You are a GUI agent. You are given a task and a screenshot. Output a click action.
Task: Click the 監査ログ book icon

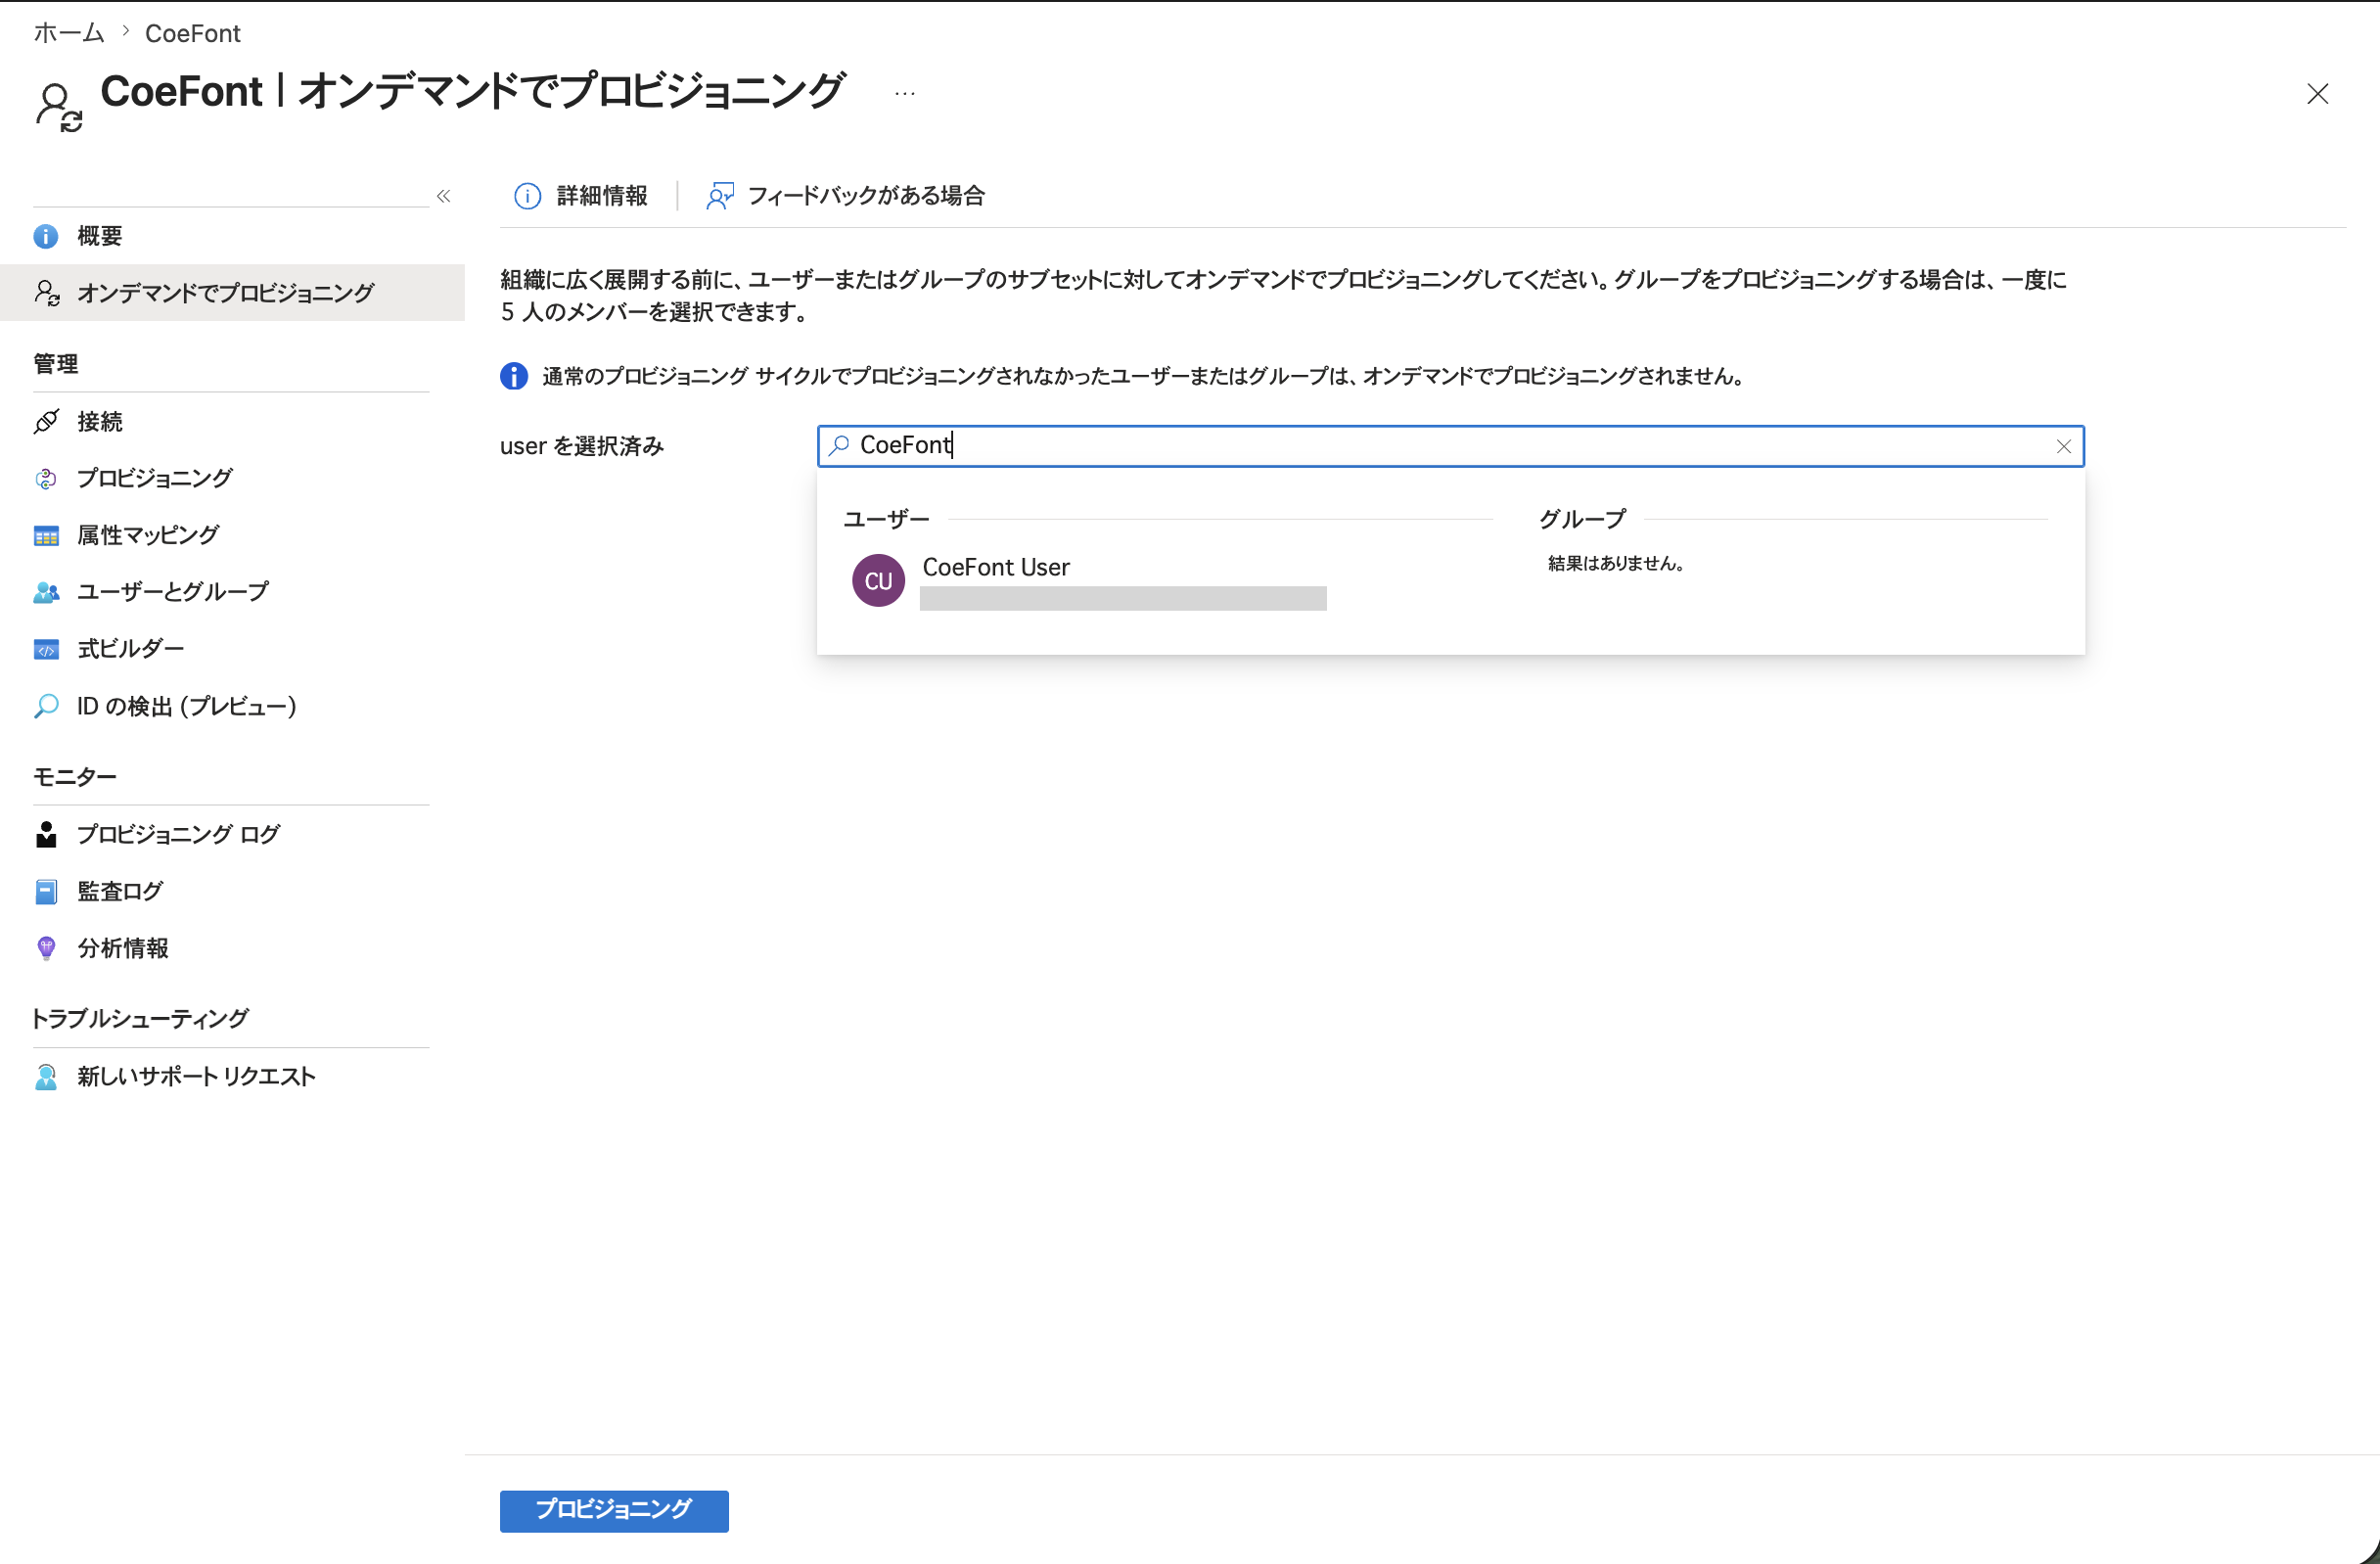pos(46,891)
